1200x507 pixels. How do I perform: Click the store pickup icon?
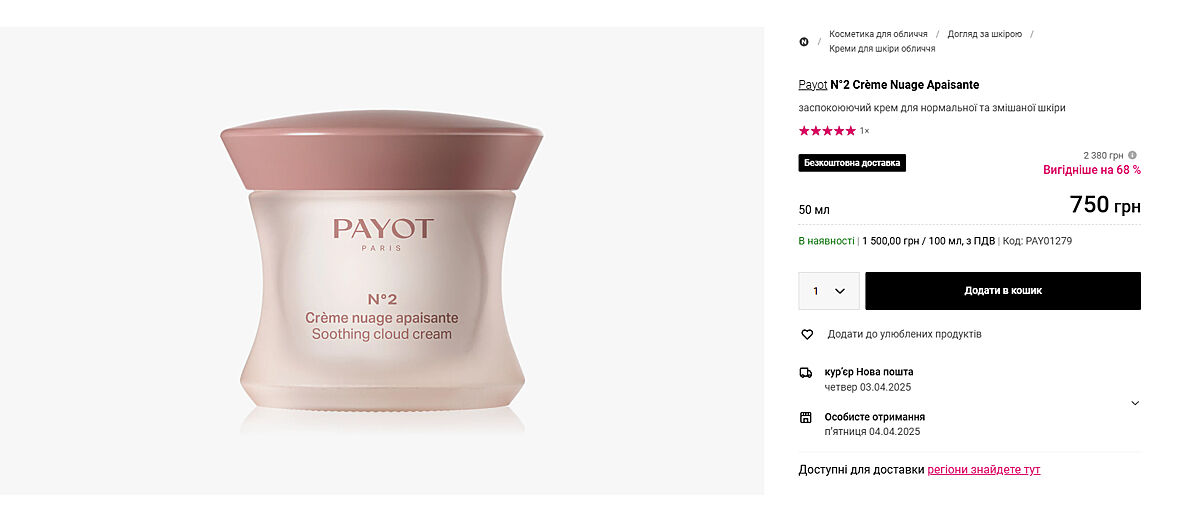click(806, 417)
